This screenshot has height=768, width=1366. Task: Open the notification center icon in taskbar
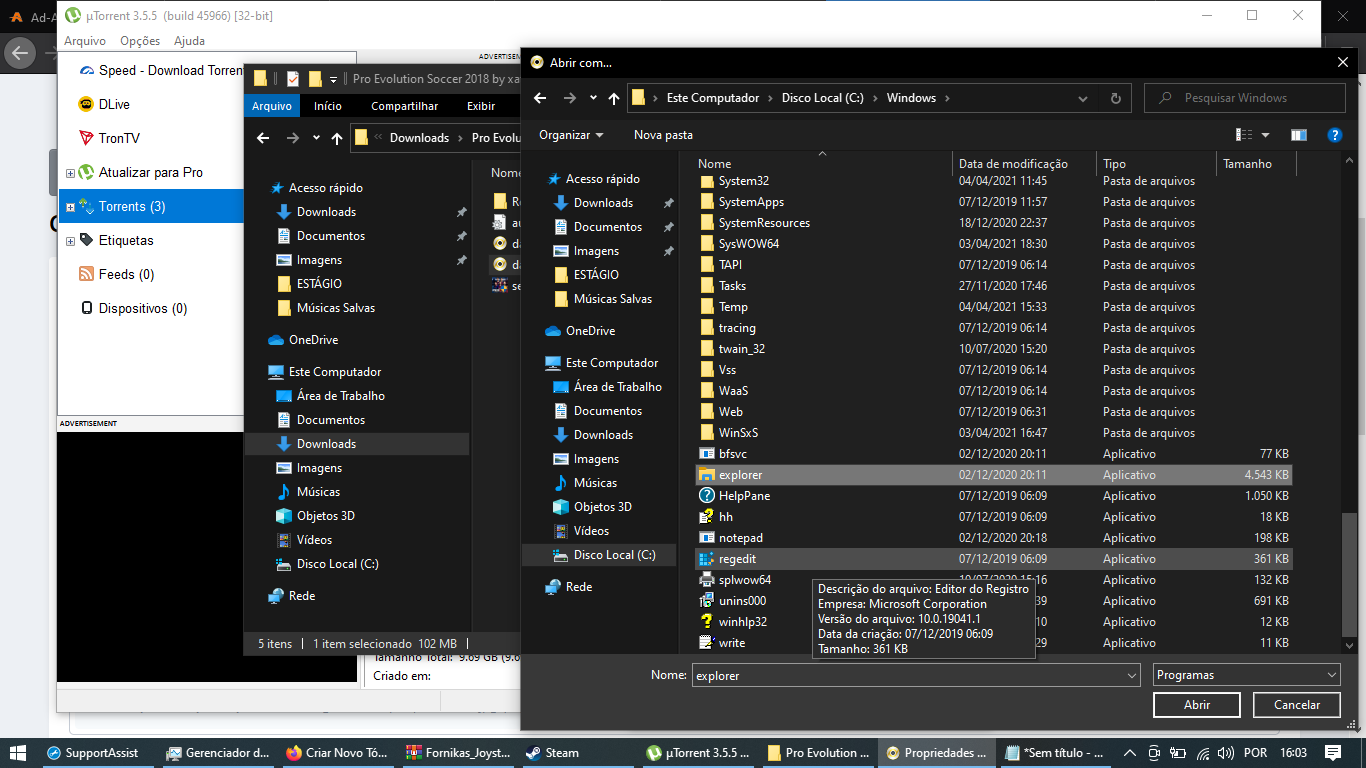pyautogui.click(x=1332, y=753)
